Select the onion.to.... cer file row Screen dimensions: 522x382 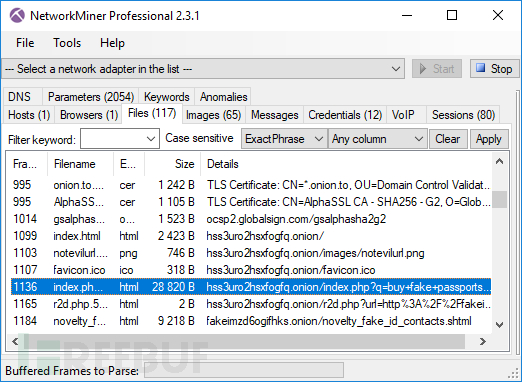(x=251, y=185)
